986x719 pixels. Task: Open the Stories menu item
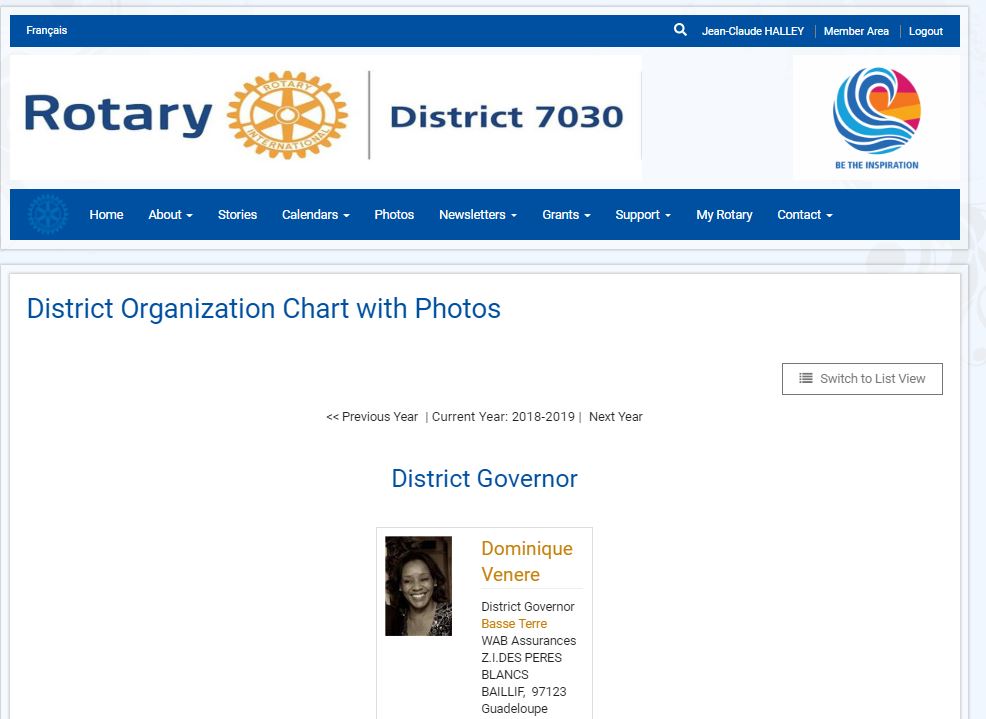tap(237, 215)
